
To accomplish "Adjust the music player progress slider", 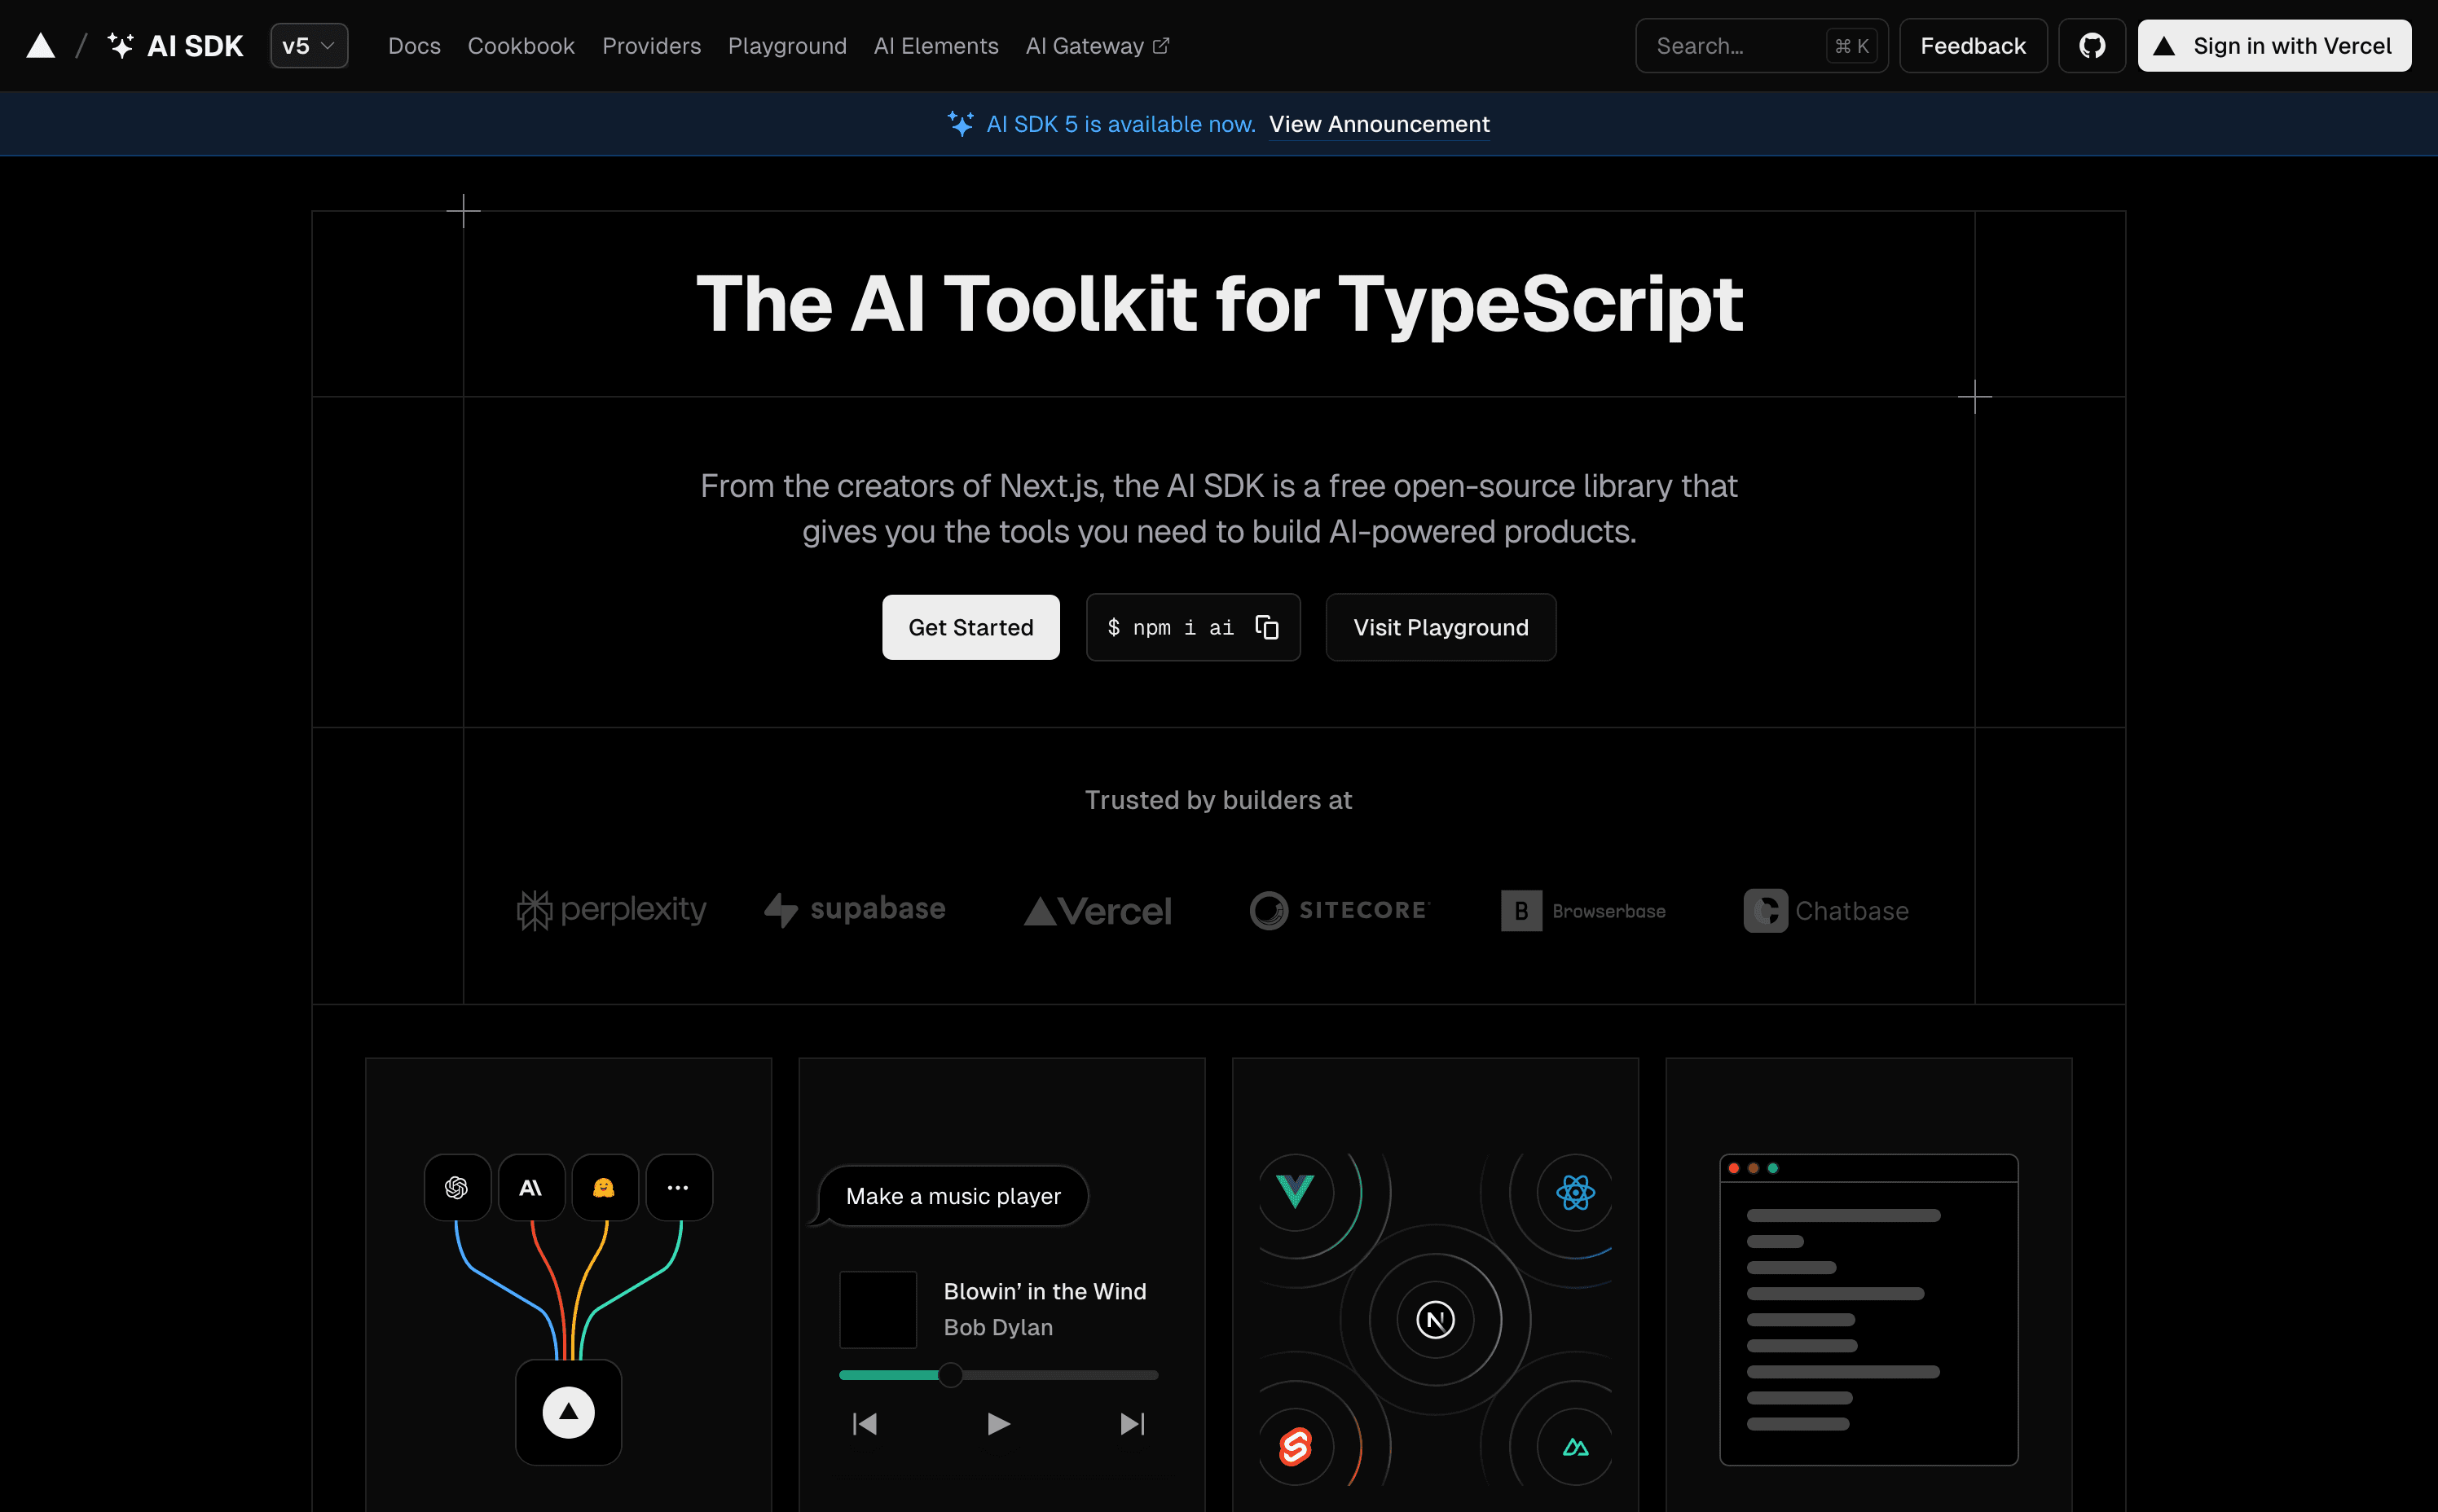I will pos(952,1374).
